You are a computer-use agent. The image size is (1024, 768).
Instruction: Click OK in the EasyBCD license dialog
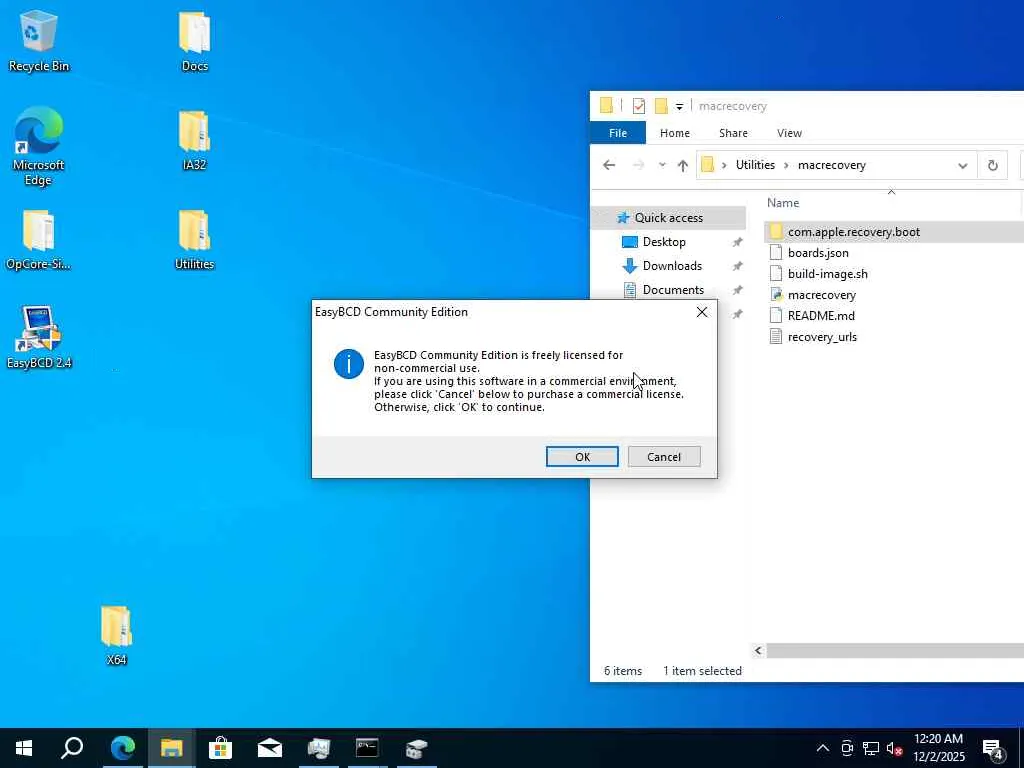pyautogui.click(x=582, y=456)
